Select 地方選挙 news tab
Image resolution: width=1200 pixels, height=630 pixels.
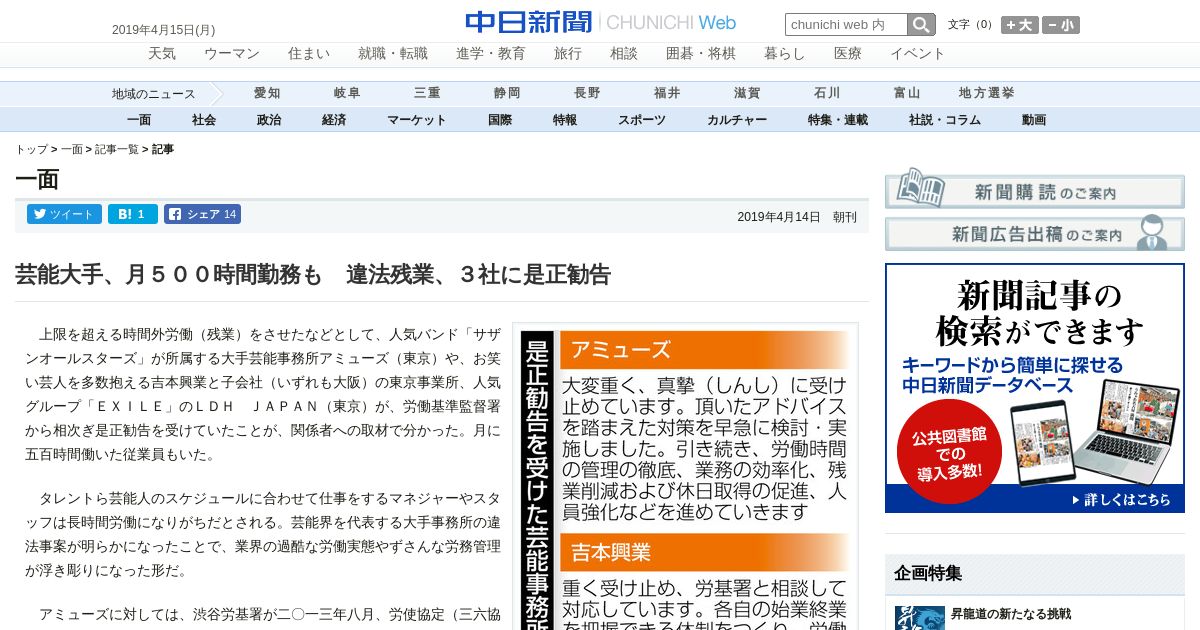click(x=987, y=93)
